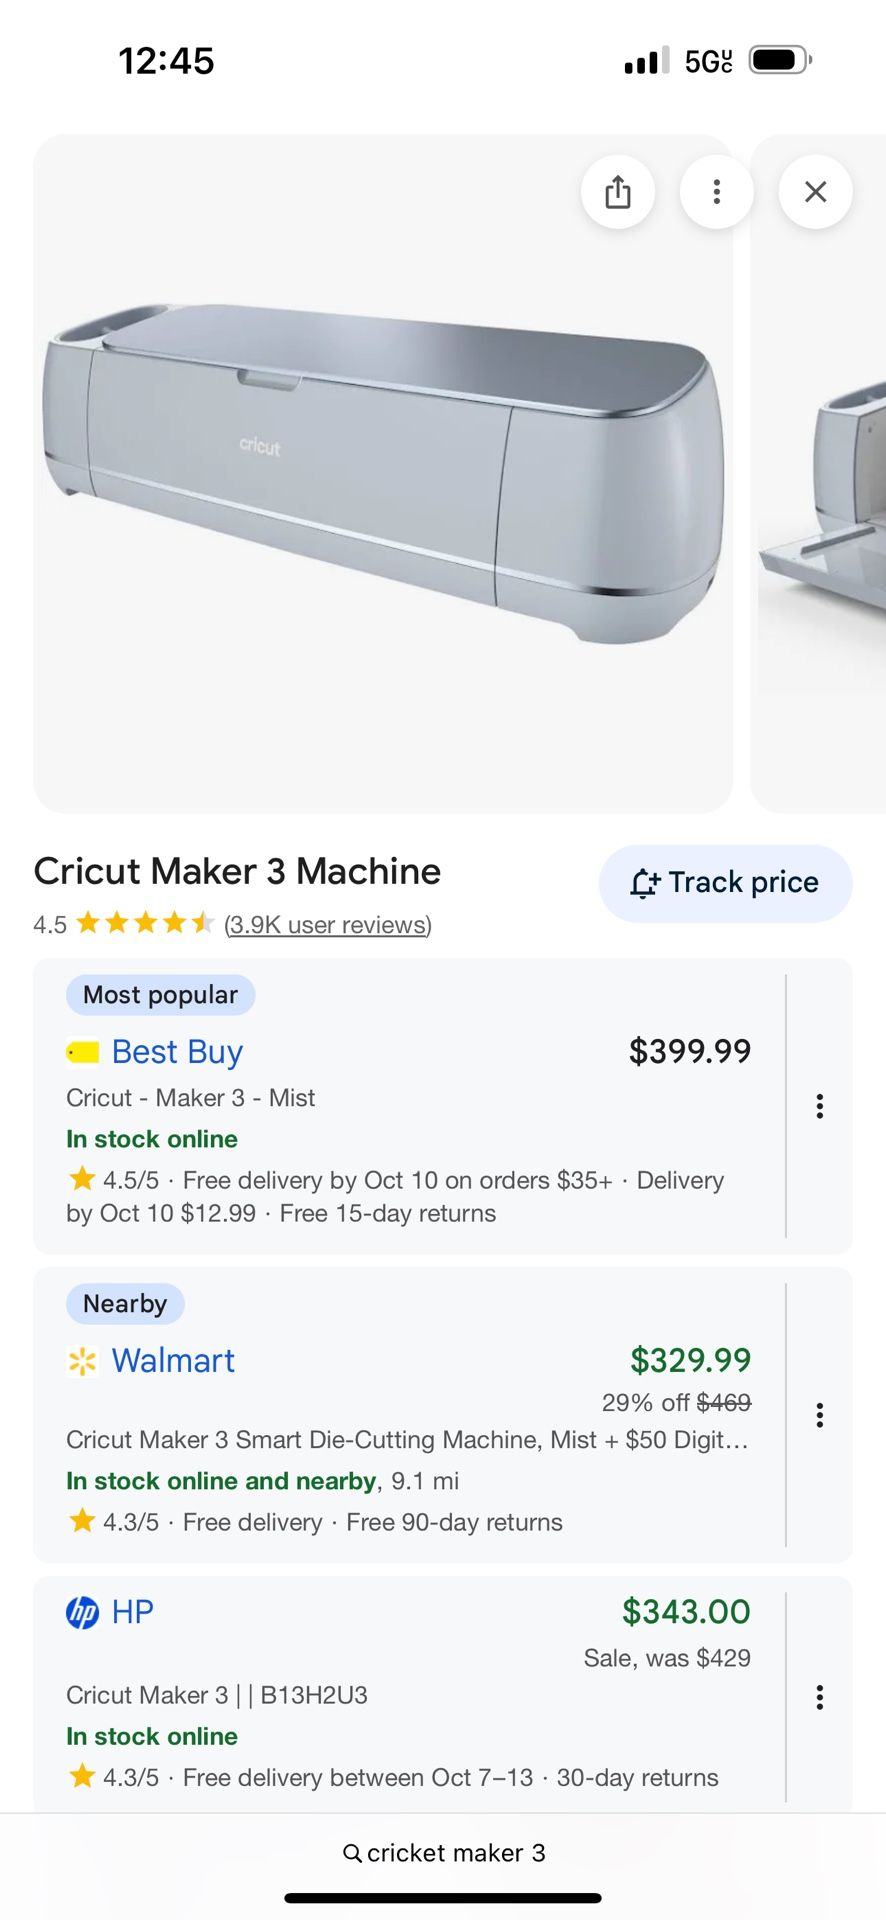886x1920 pixels.
Task: Tap the Track price button
Action: click(x=725, y=883)
